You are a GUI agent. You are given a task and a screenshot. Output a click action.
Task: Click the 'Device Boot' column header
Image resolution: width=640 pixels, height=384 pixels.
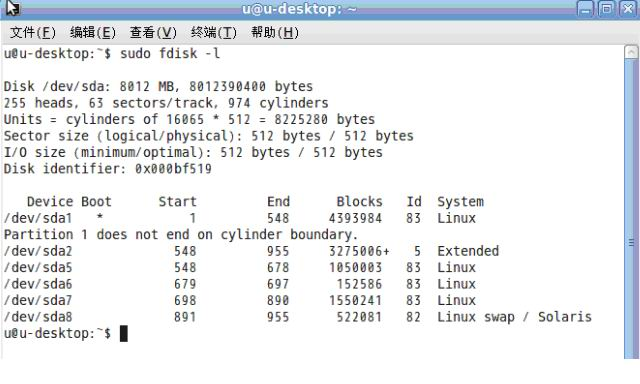pyautogui.click(x=69, y=202)
